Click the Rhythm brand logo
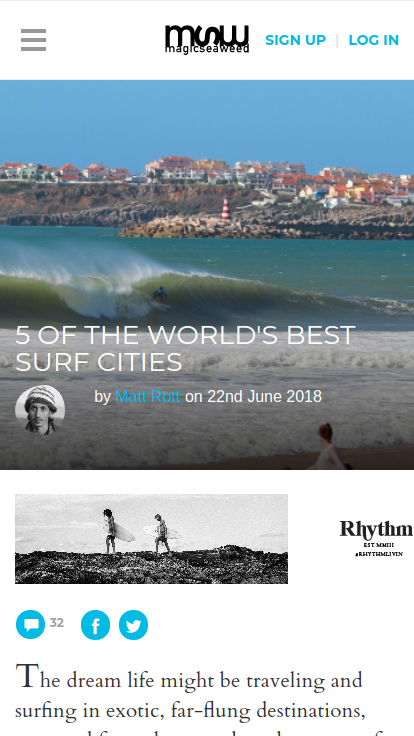Image resolution: width=414 pixels, height=736 pixels. click(x=376, y=538)
